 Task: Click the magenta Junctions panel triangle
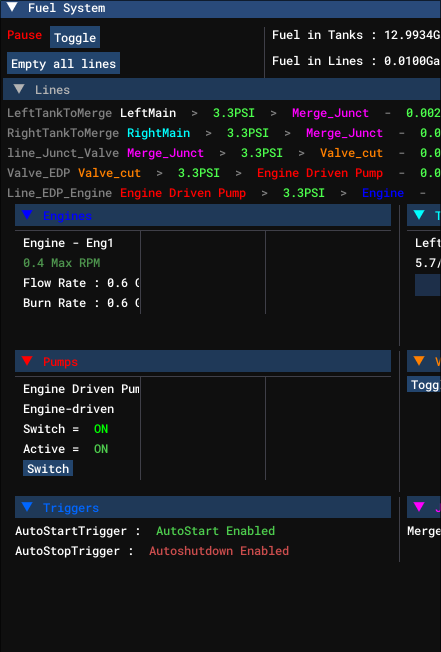(419, 507)
